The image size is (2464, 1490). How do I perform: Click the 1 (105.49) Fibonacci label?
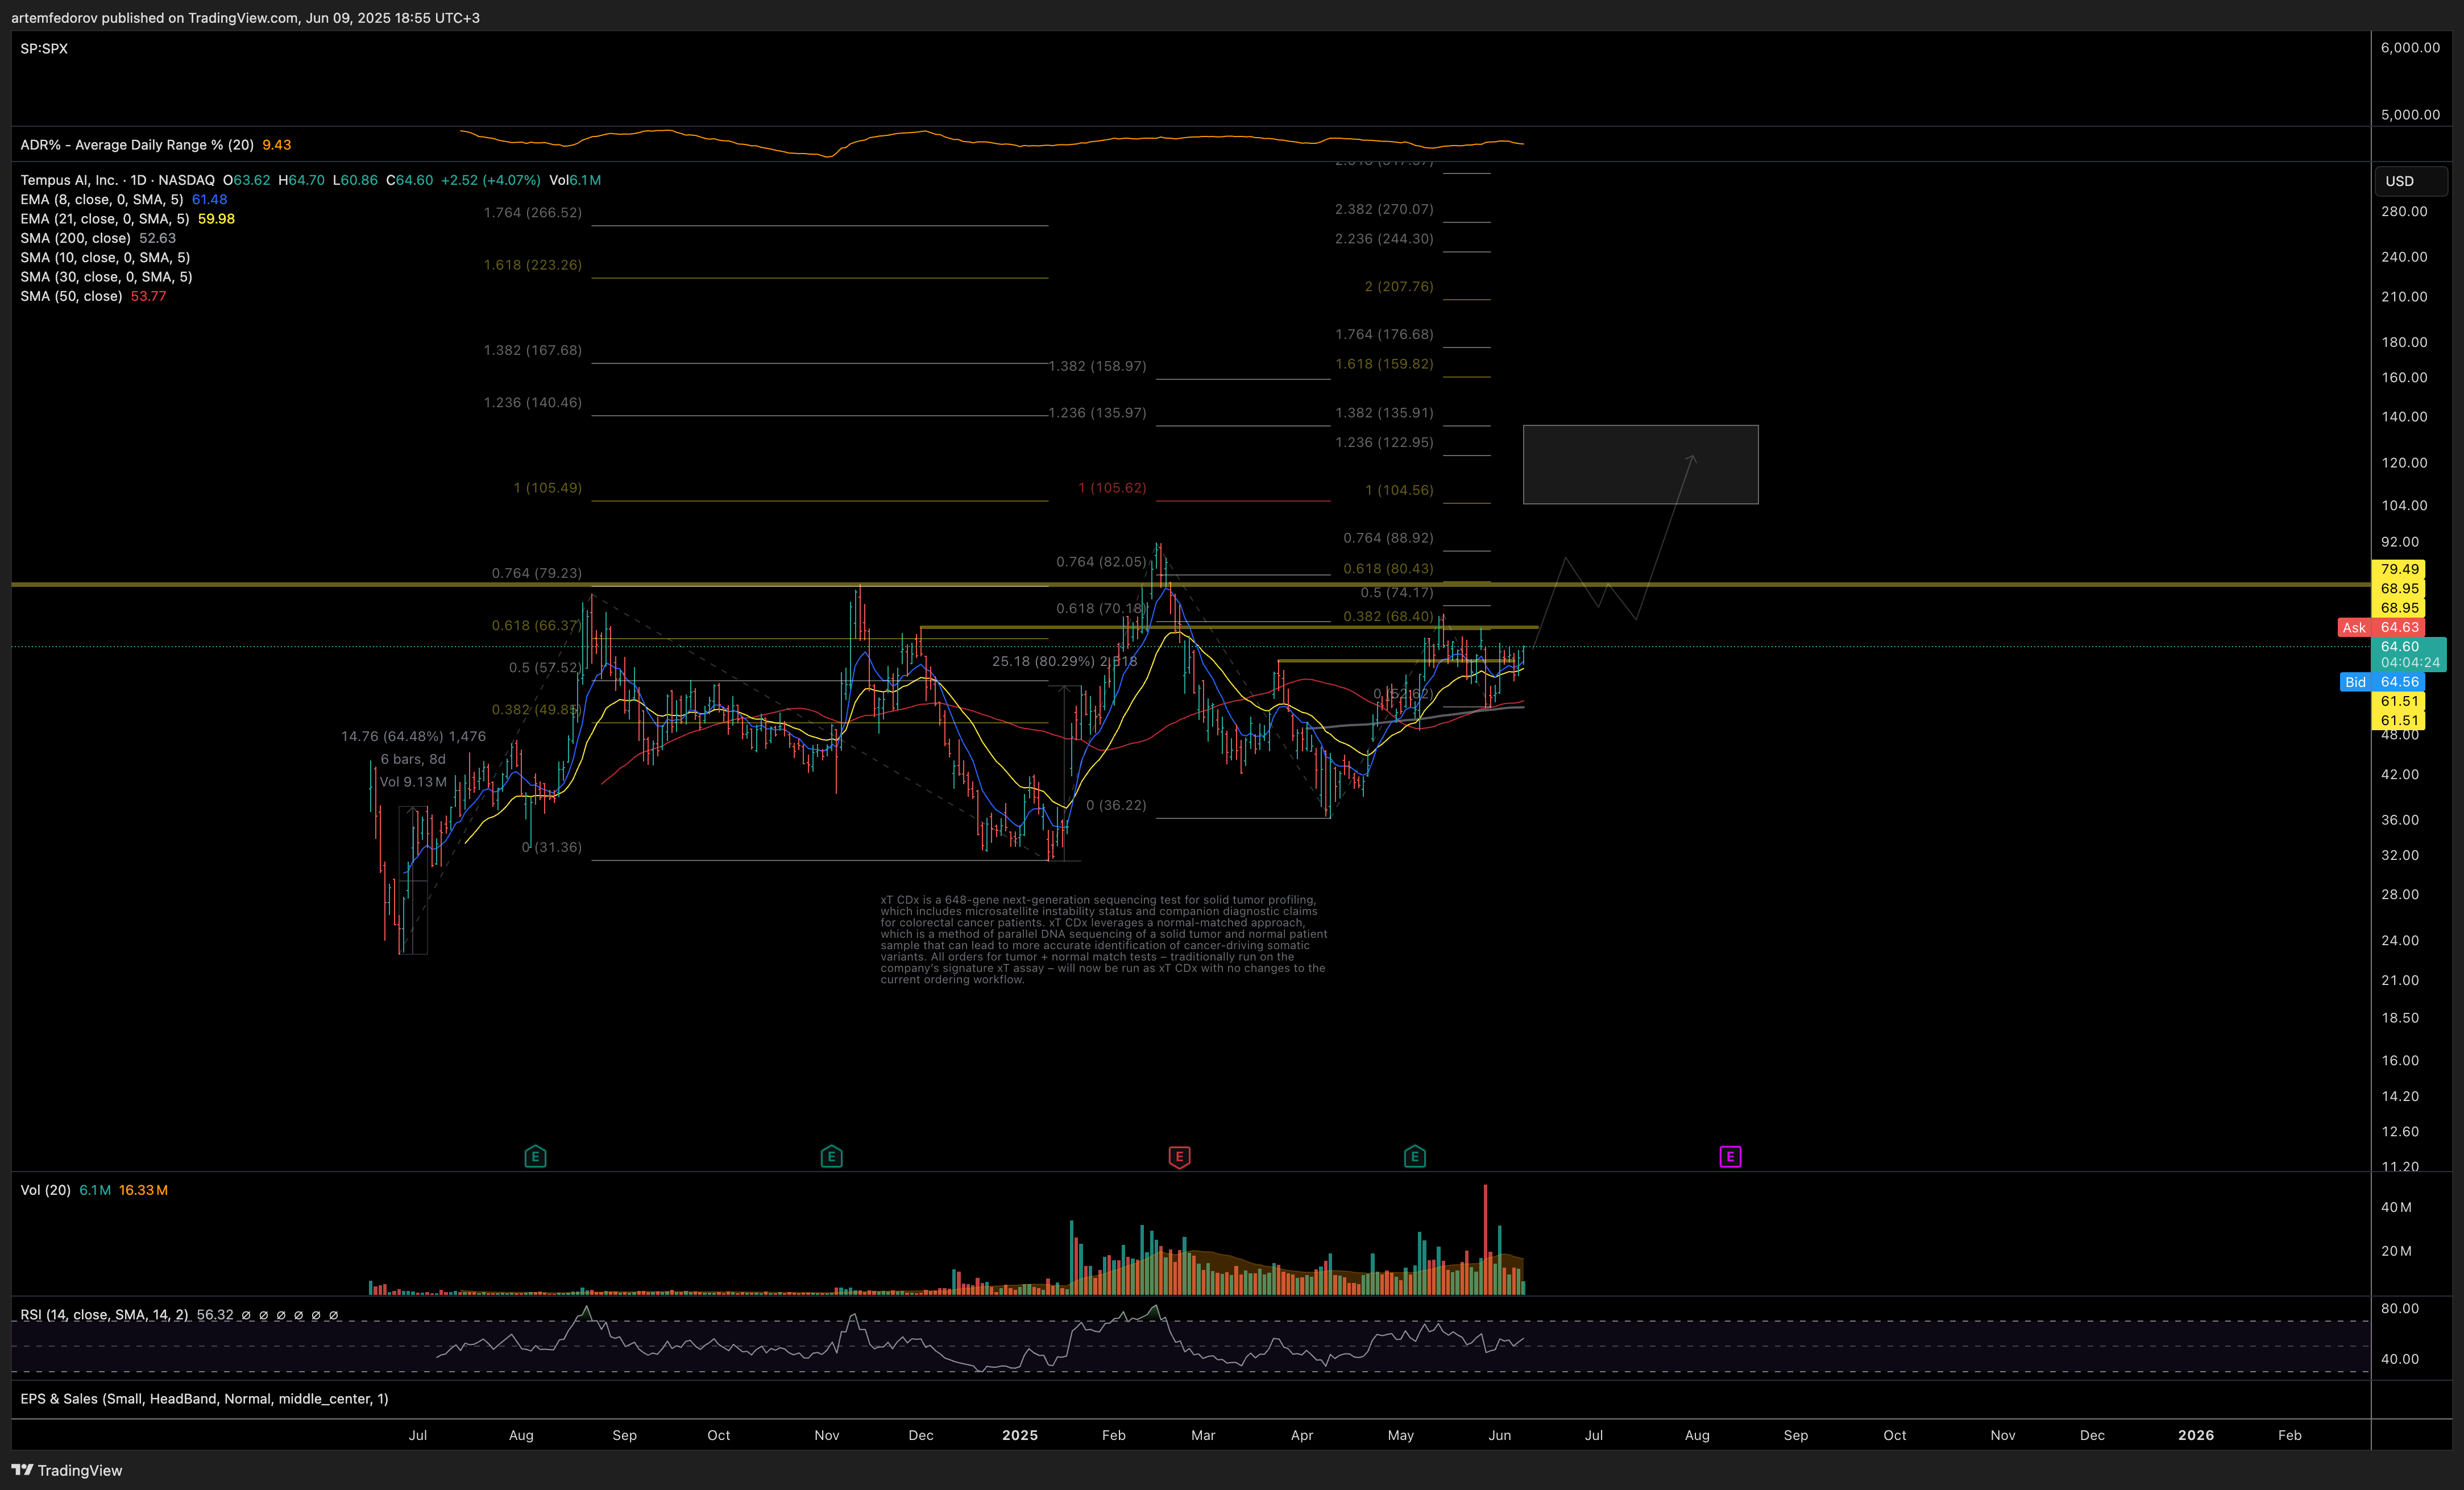(547, 488)
